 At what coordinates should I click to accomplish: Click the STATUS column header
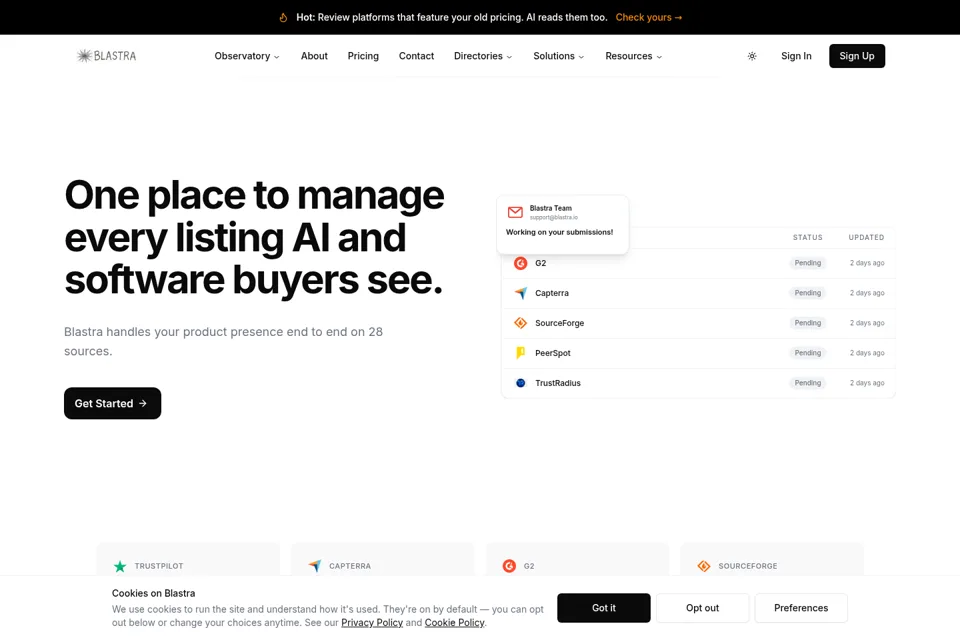pyautogui.click(x=808, y=237)
